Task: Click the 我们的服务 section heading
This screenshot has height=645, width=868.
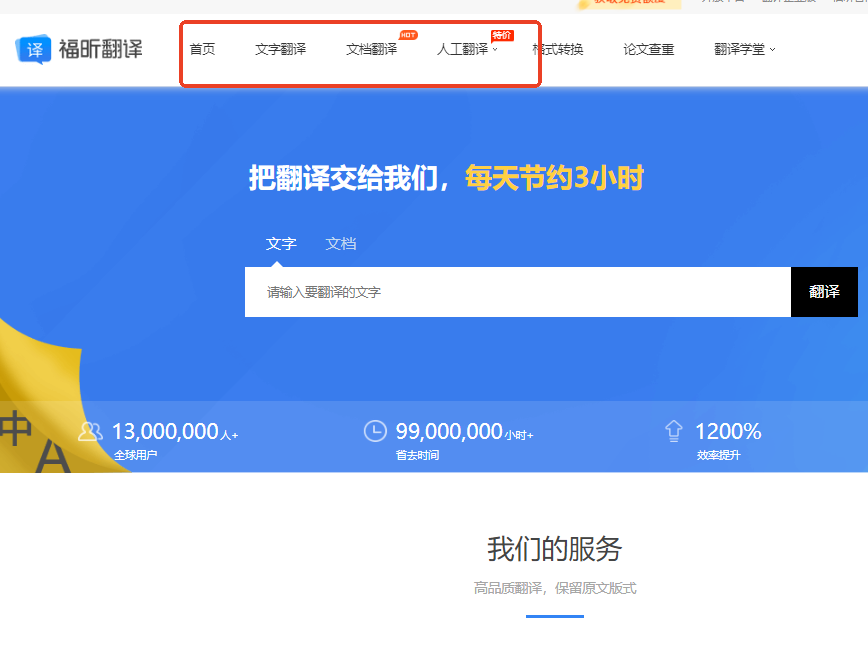Action: coord(555,549)
